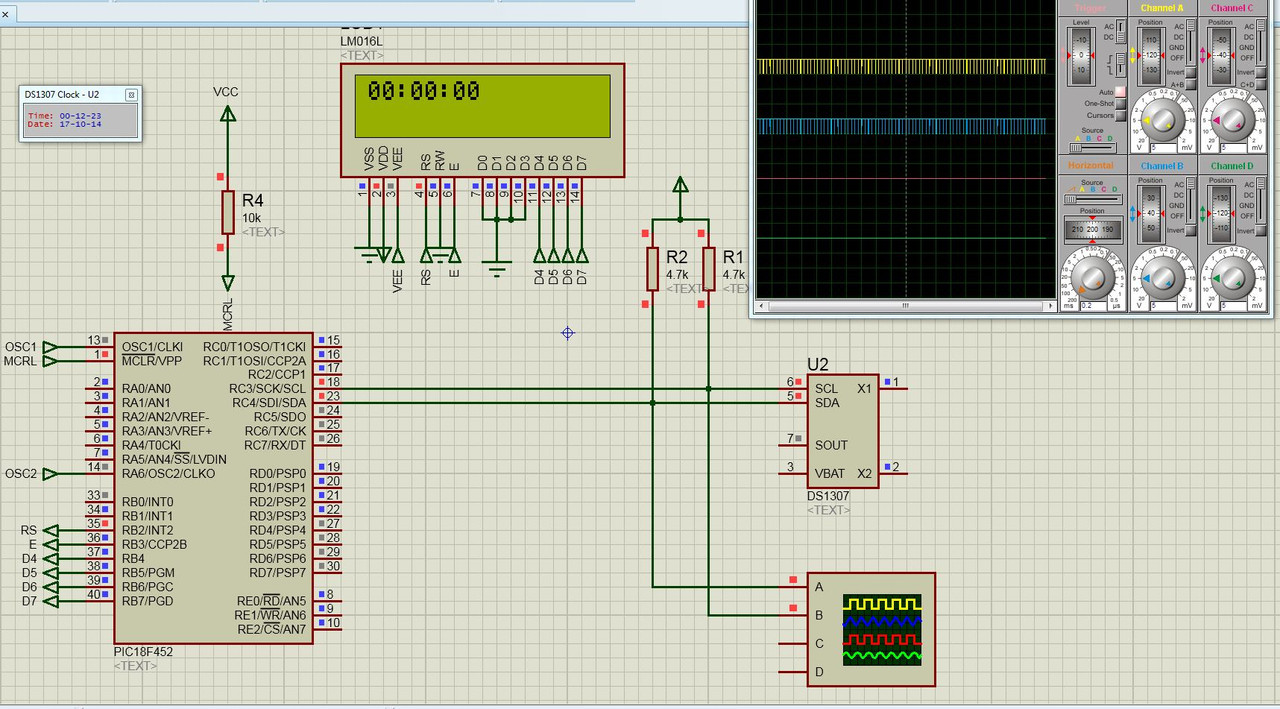Click the Channel D volts value field
The width and height of the screenshot is (1280, 709).
[1234, 306]
